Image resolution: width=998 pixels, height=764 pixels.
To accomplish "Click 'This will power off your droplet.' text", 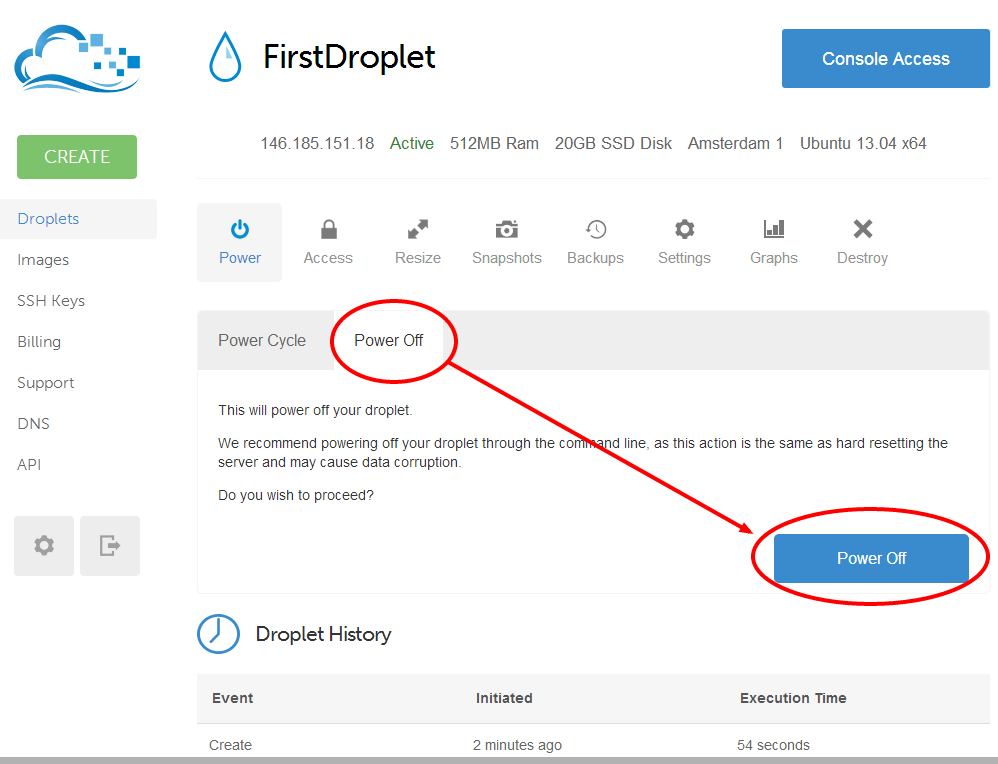I will pos(315,410).
